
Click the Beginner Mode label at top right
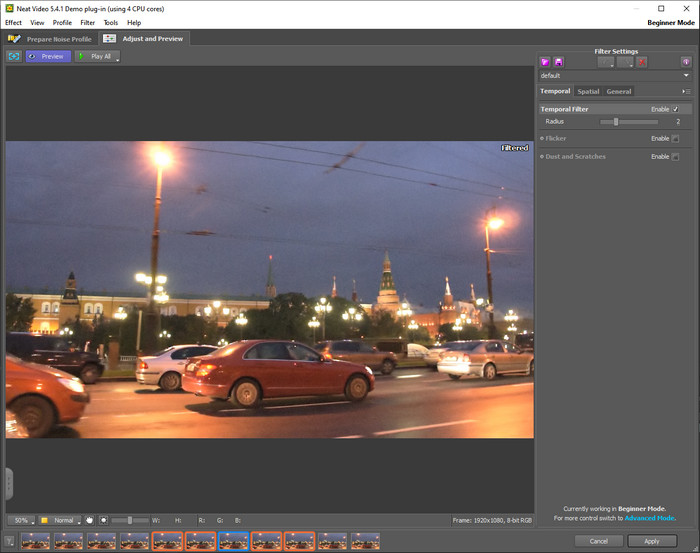pos(671,23)
